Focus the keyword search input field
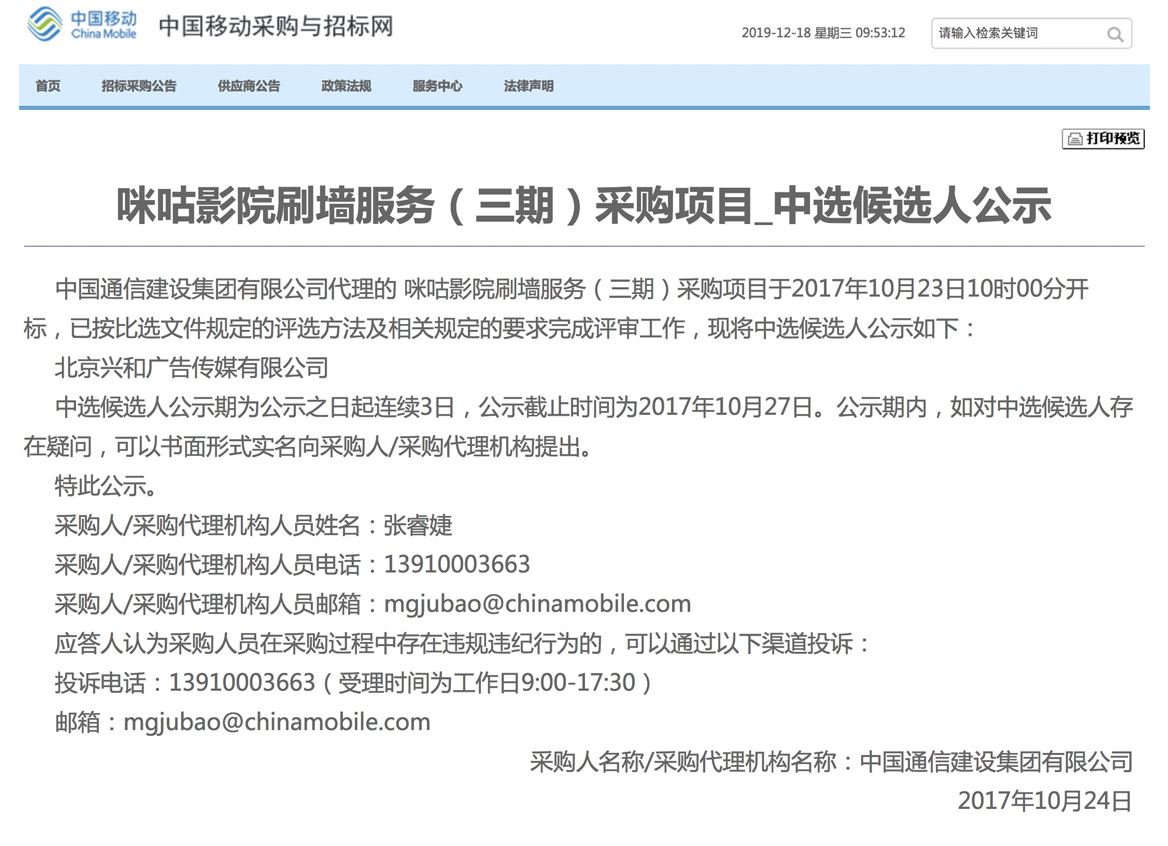This screenshot has height=846, width=1168. 1031,34
